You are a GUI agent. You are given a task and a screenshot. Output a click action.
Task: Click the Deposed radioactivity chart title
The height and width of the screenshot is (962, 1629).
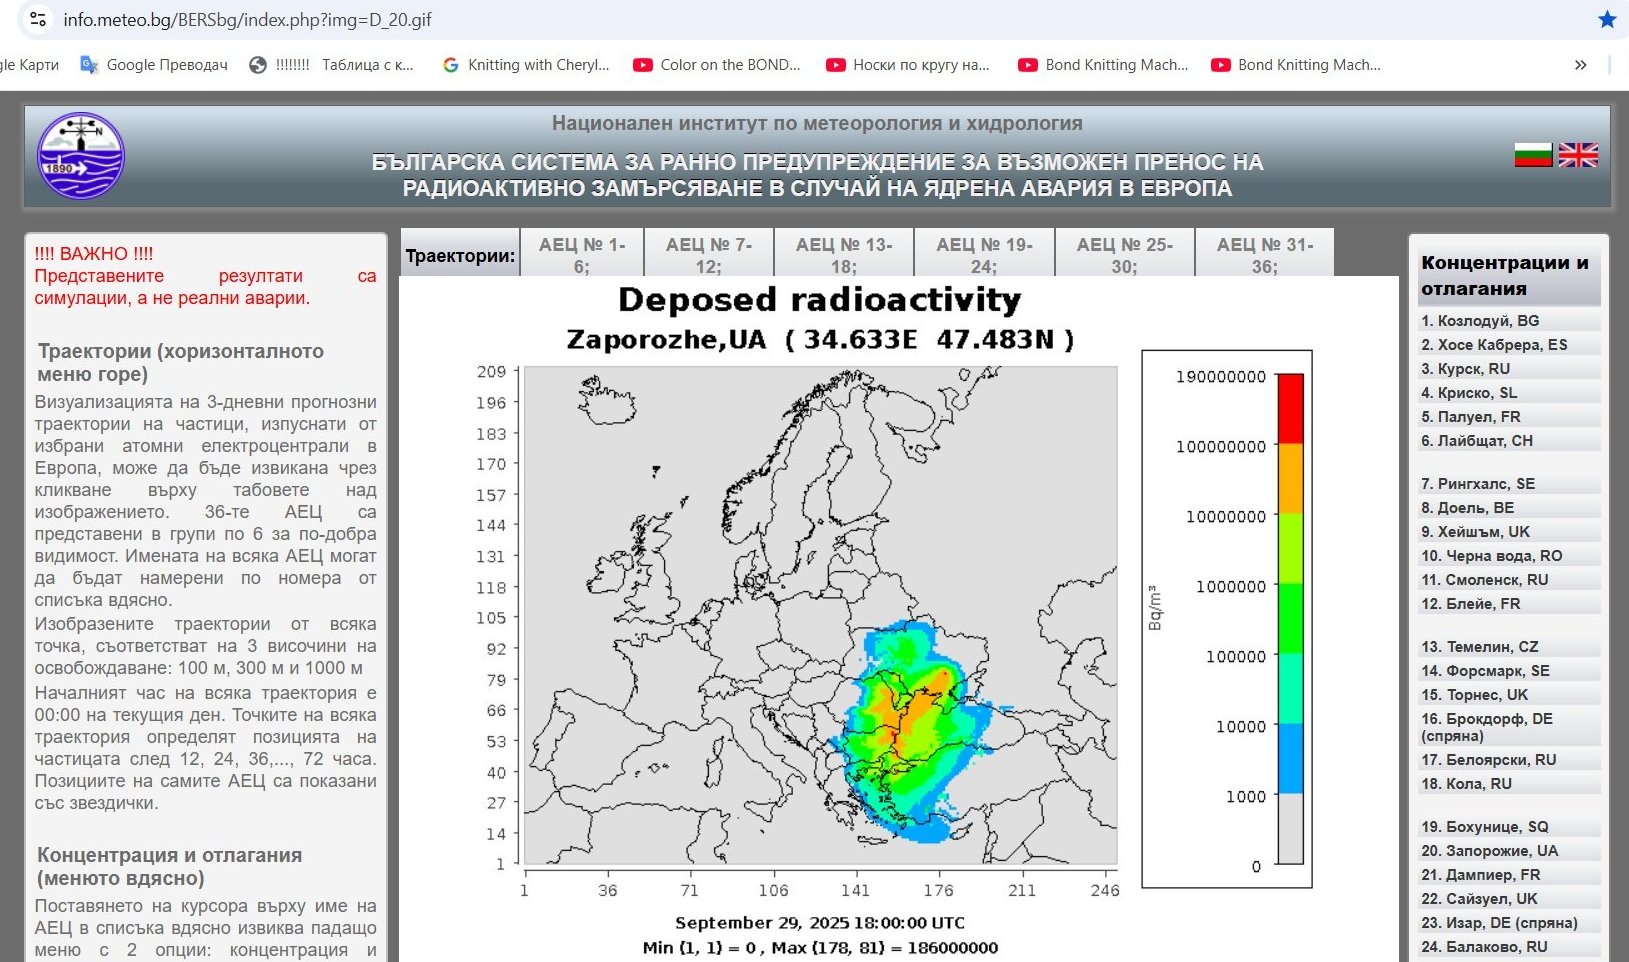[x=820, y=300]
